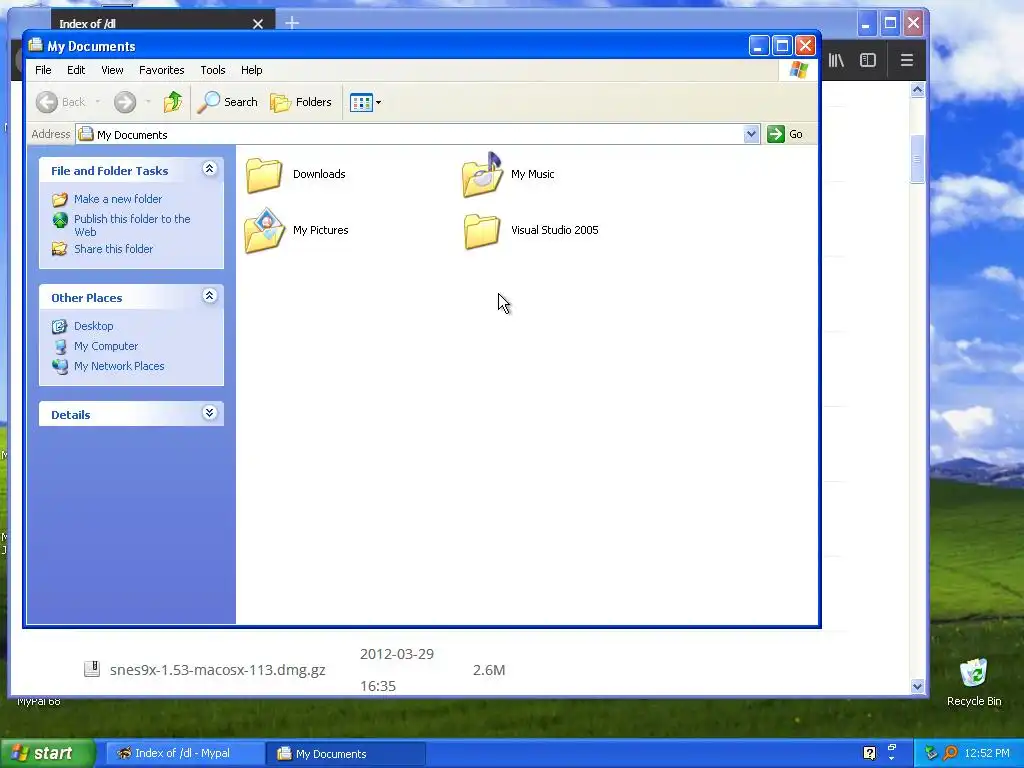Collapse the Other Places panel
The width and height of the screenshot is (1024, 768).
210,296
